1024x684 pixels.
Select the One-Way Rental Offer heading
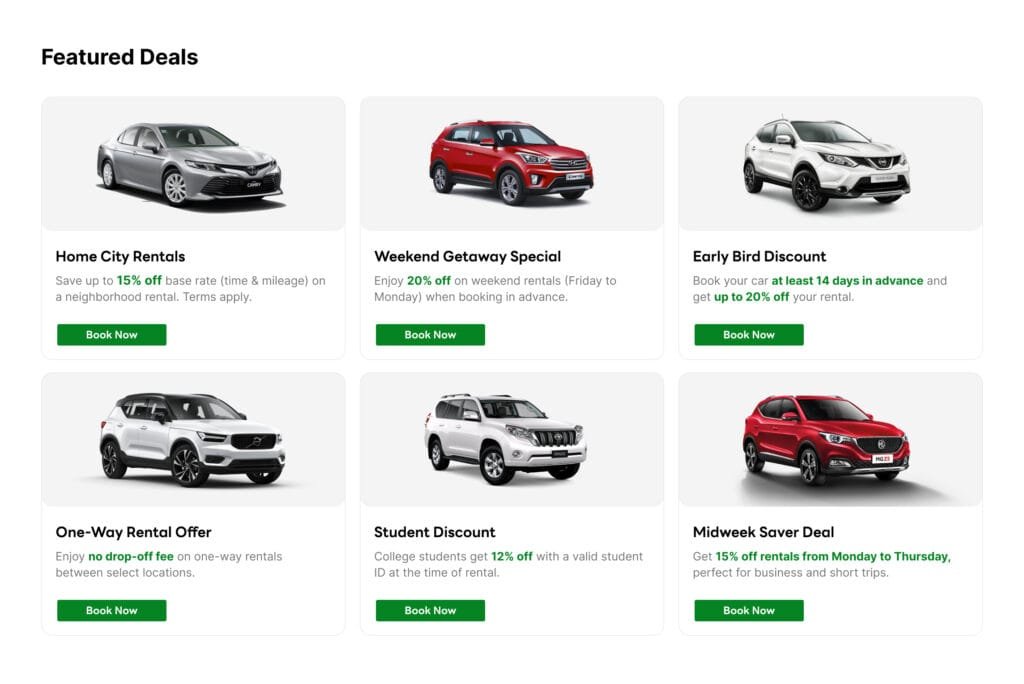pyautogui.click(x=133, y=532)
